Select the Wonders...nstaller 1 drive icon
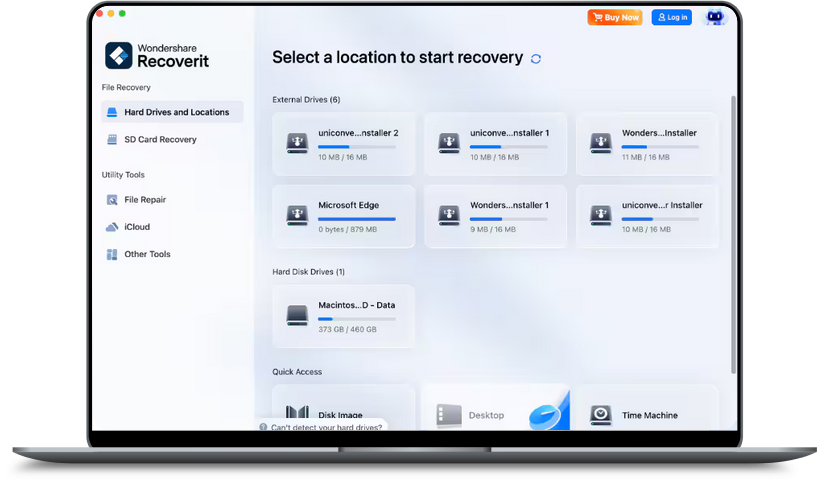The width and height of the screenshot is (817, 484). pyautogui.click(x=449, y=215)
